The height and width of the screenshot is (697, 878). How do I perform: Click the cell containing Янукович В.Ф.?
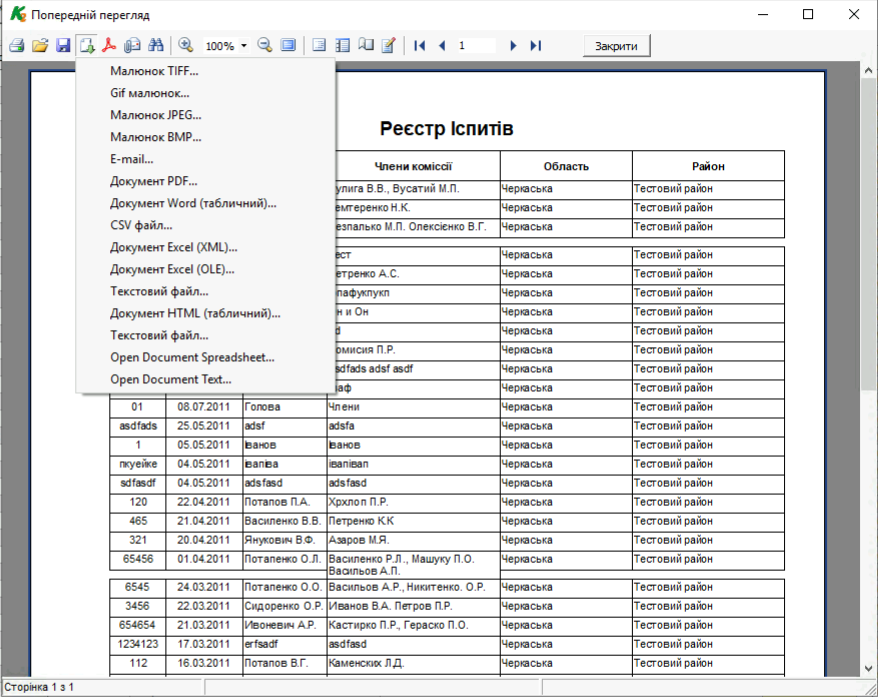point(285,540)
